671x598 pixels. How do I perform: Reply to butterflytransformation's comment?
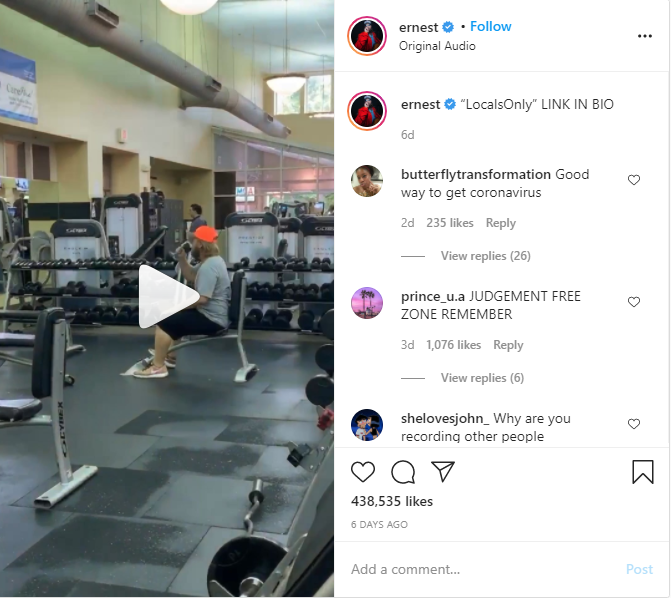point(501,223)
